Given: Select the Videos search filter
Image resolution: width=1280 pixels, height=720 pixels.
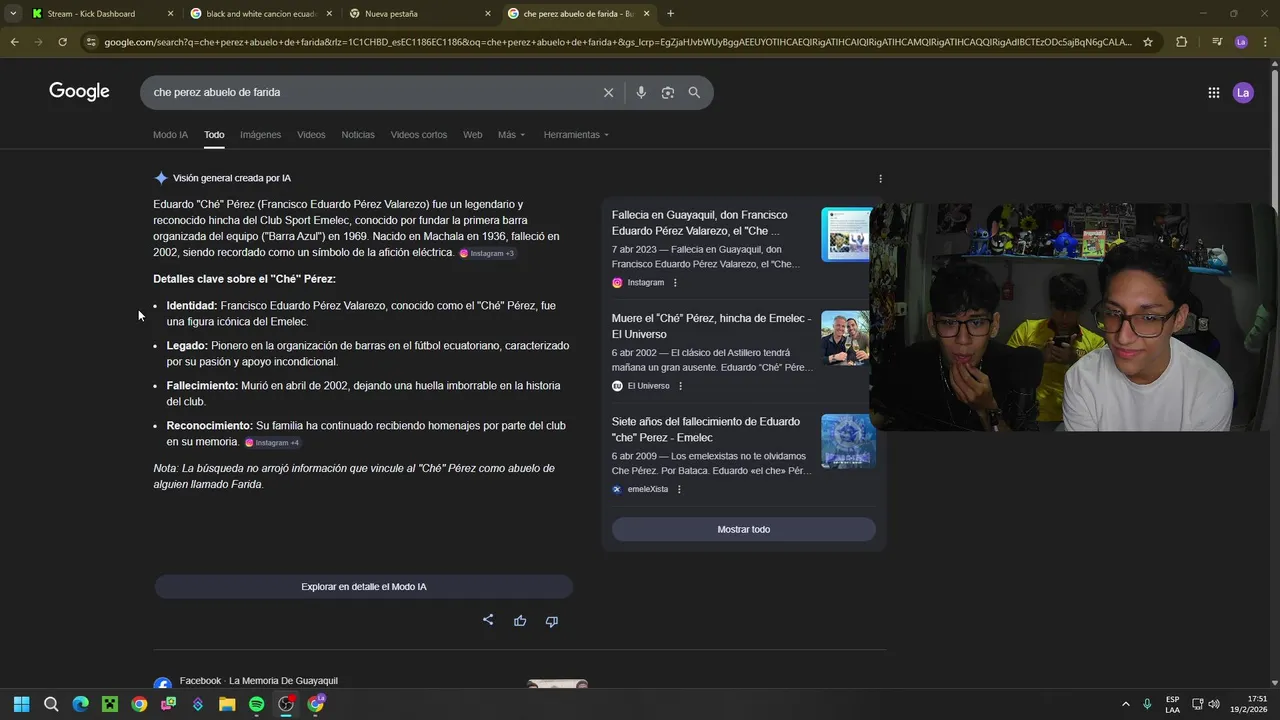Looking at the screenshot, I should click(x=311, y=135).
